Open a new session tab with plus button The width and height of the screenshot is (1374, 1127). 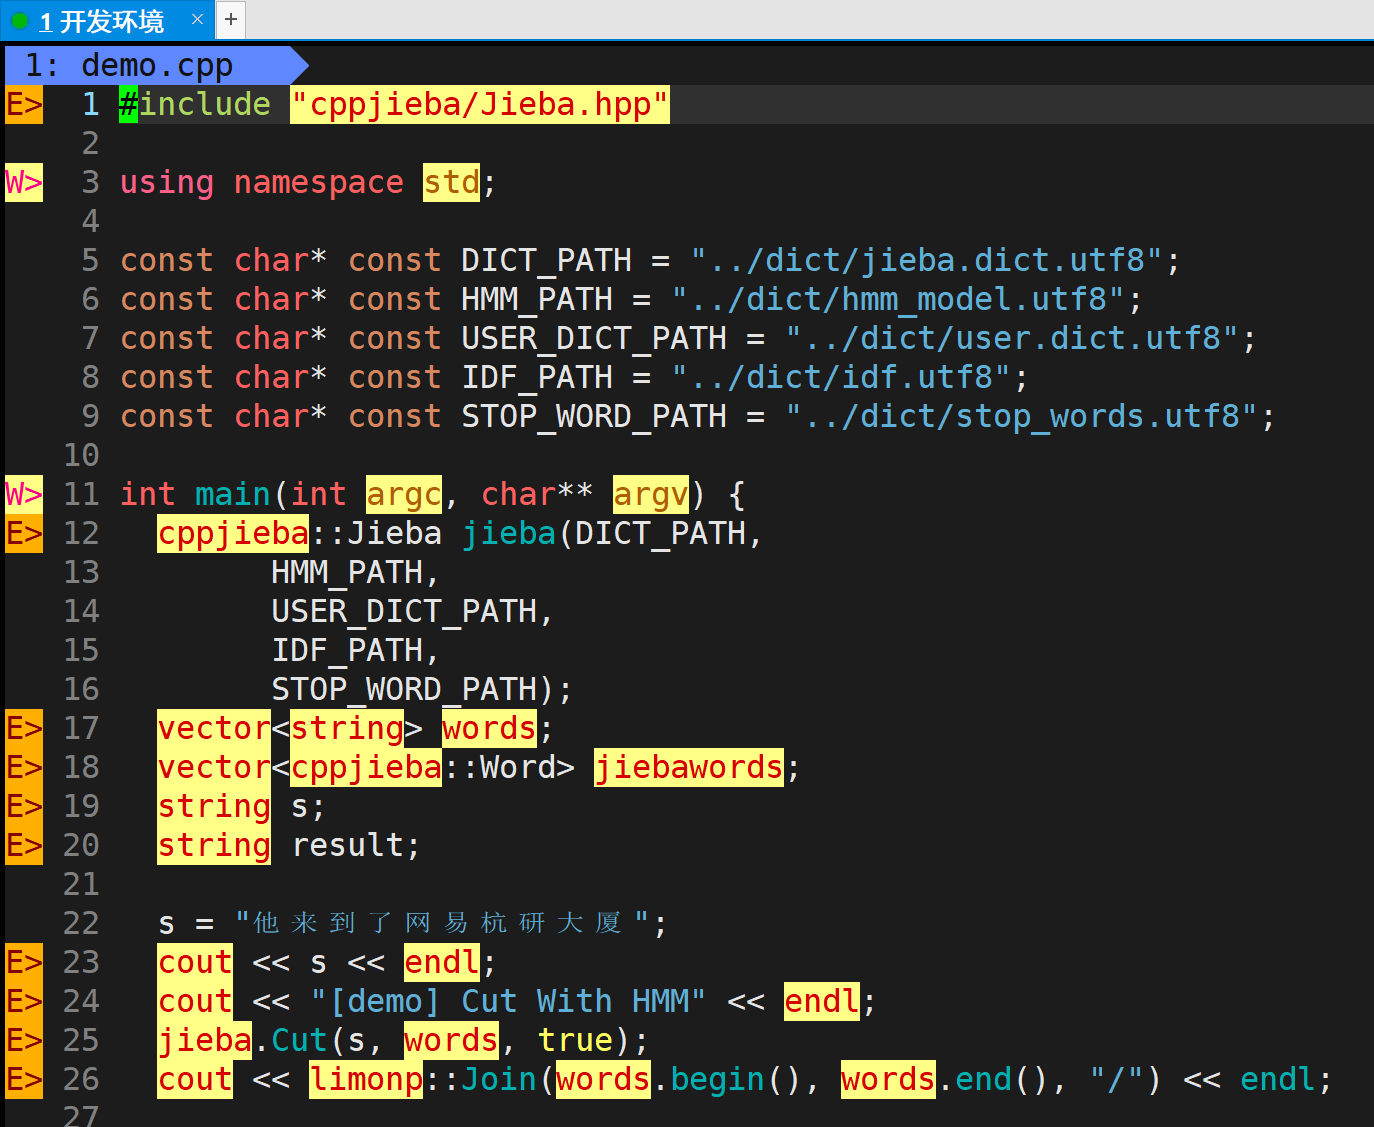click(x=231, y=19)
